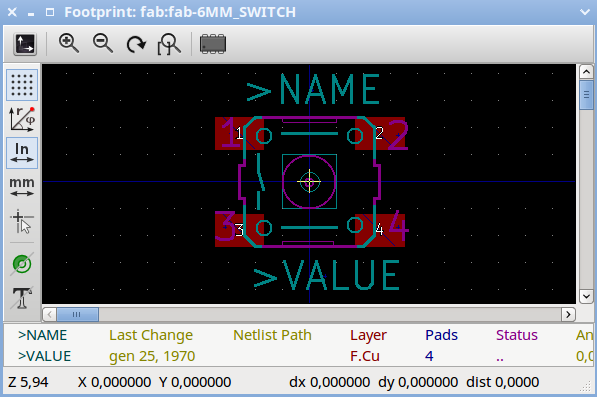This screenshot has height=397, width=597.
Task: Click the F.Cu layer value
Action: tap(365, 356)
